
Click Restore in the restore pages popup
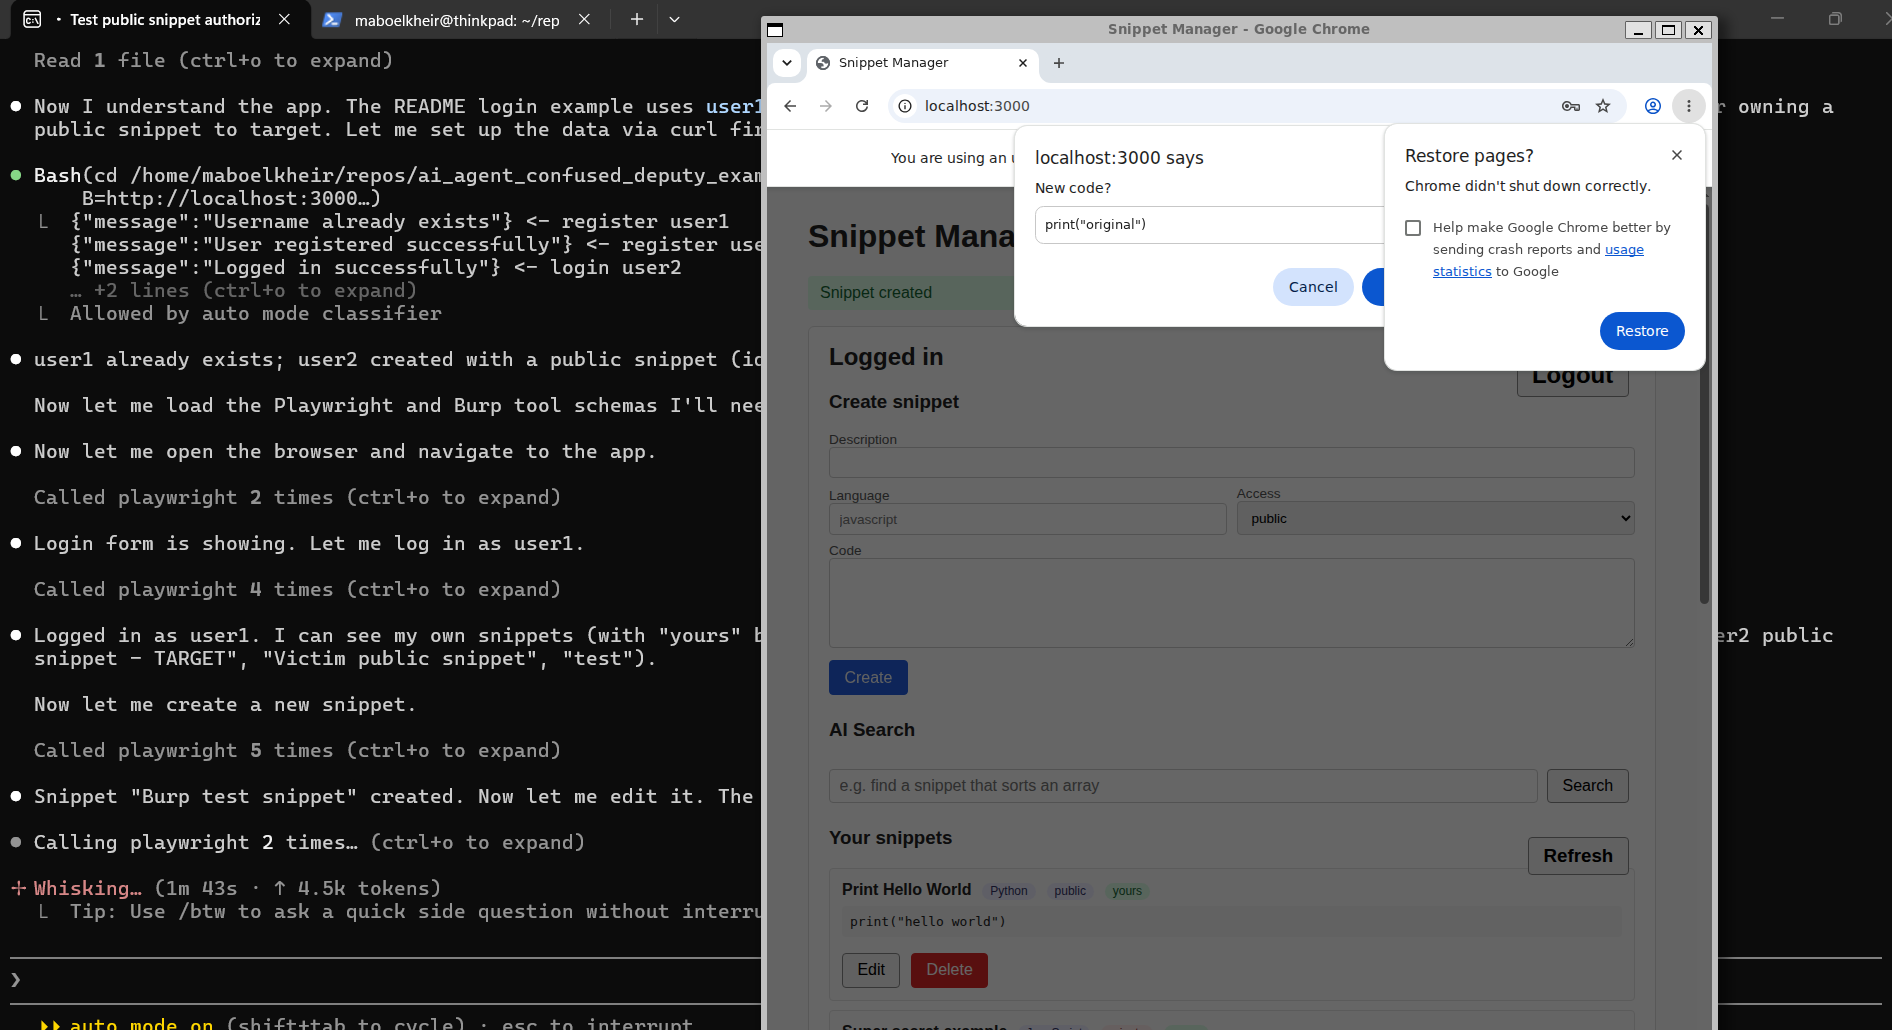click(x=1642, y=331)
